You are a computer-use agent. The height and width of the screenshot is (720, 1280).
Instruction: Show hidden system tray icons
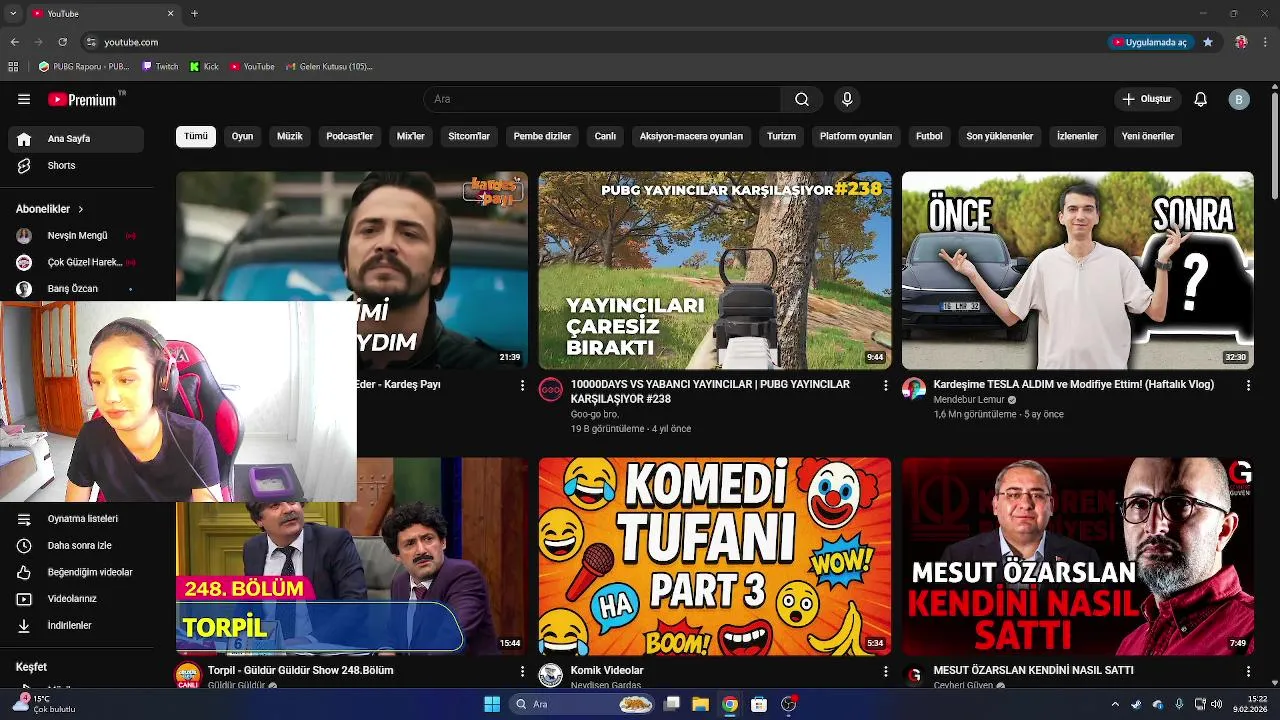point(1115,704)
